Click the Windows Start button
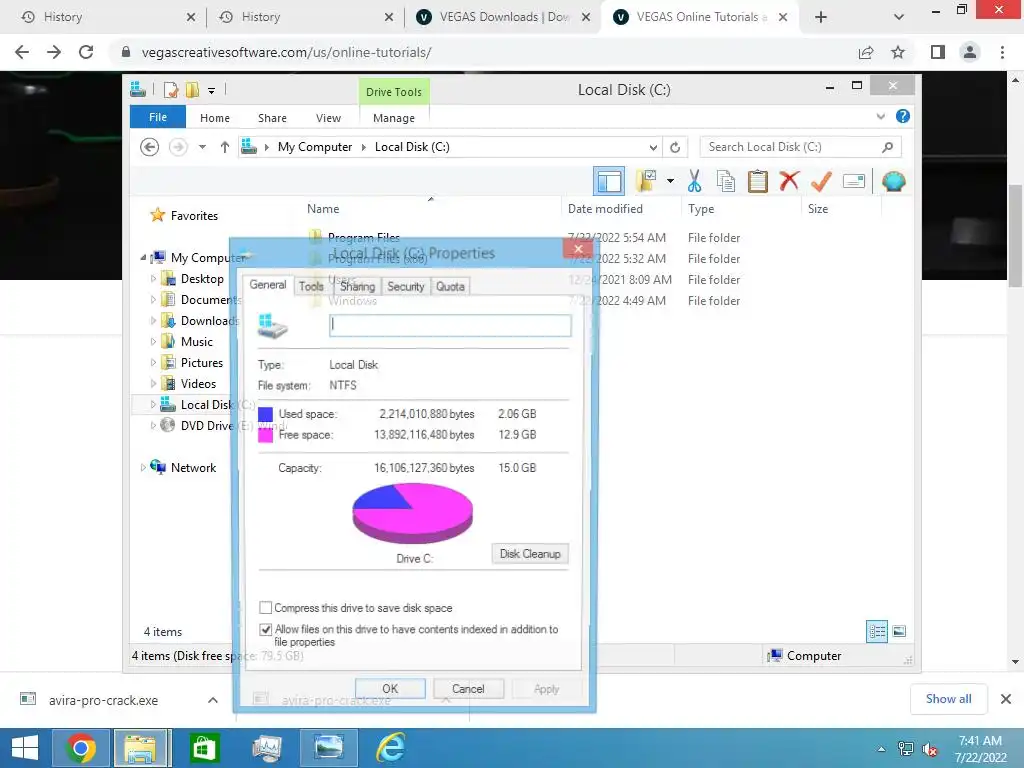Screen dimensions: 1024x768 click(x=25, y=748)
